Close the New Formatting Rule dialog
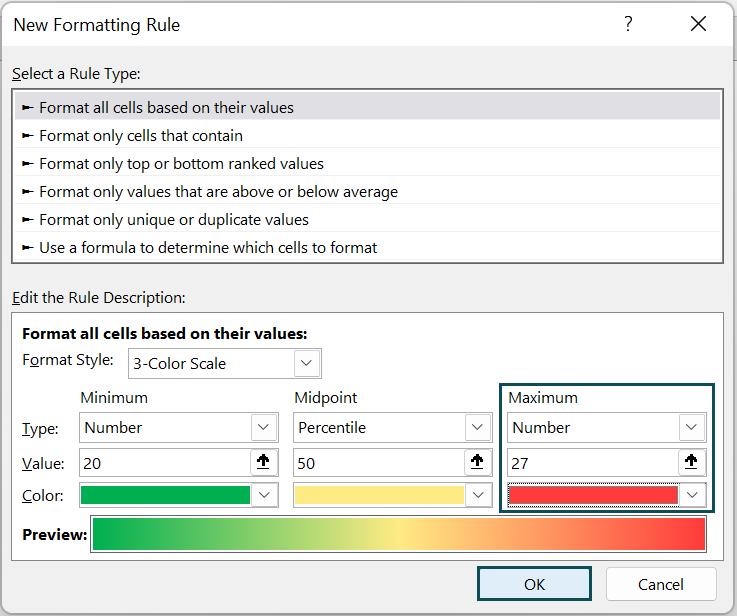Screen dimensions: 737x616 click(x=698, y=23)
